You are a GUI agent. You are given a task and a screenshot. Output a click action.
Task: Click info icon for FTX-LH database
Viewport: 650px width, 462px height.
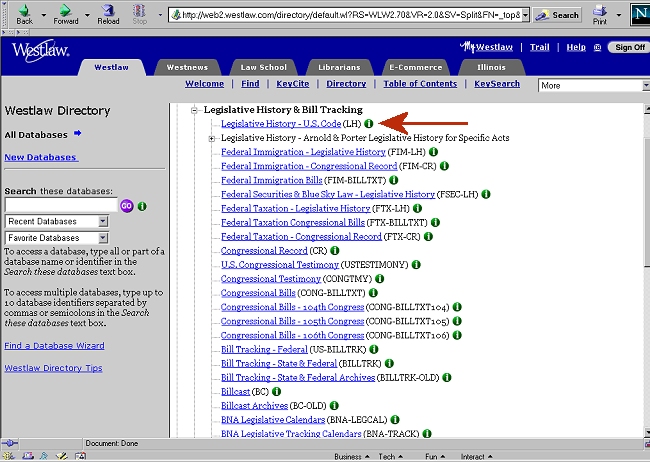pos(417,208)
